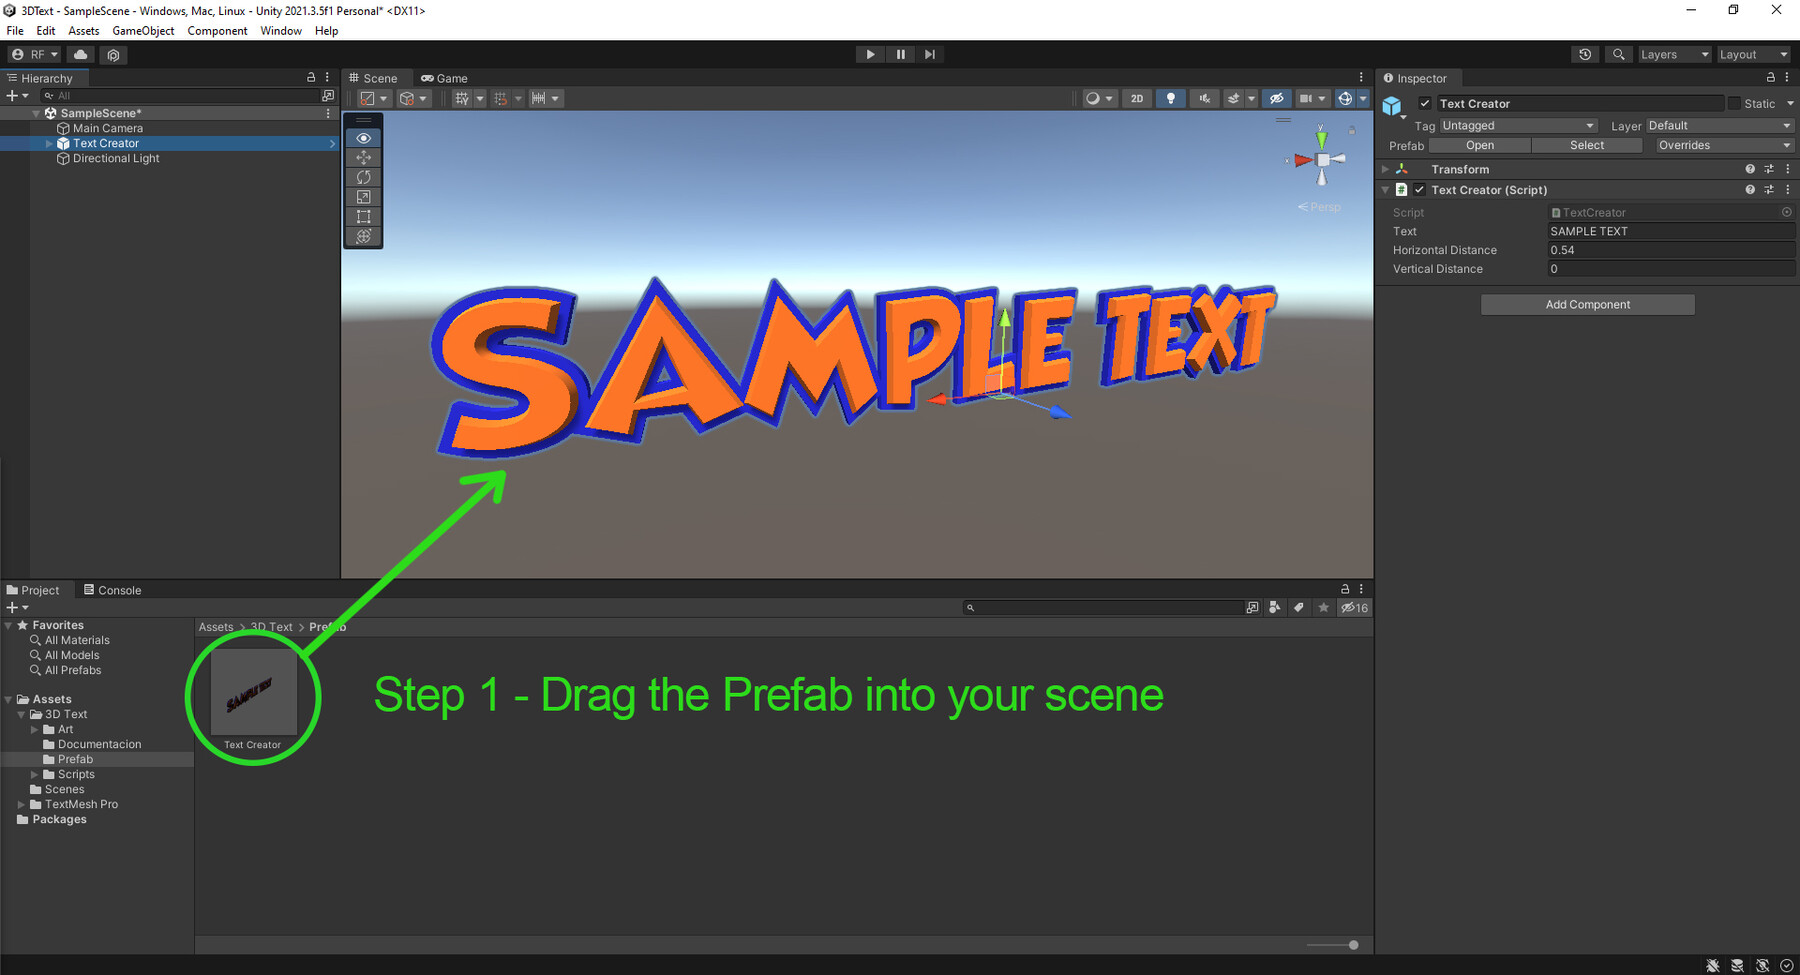The image size is (1800, 975).
Task: Expand the Art folder in Project tree
Action: coord(35,729)
